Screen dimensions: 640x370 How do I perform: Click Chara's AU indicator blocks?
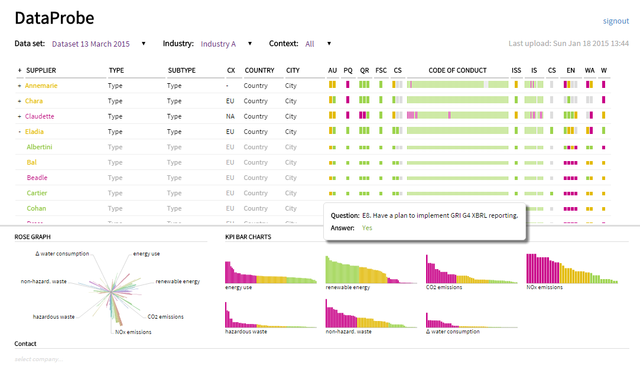(x=333, y=100)
